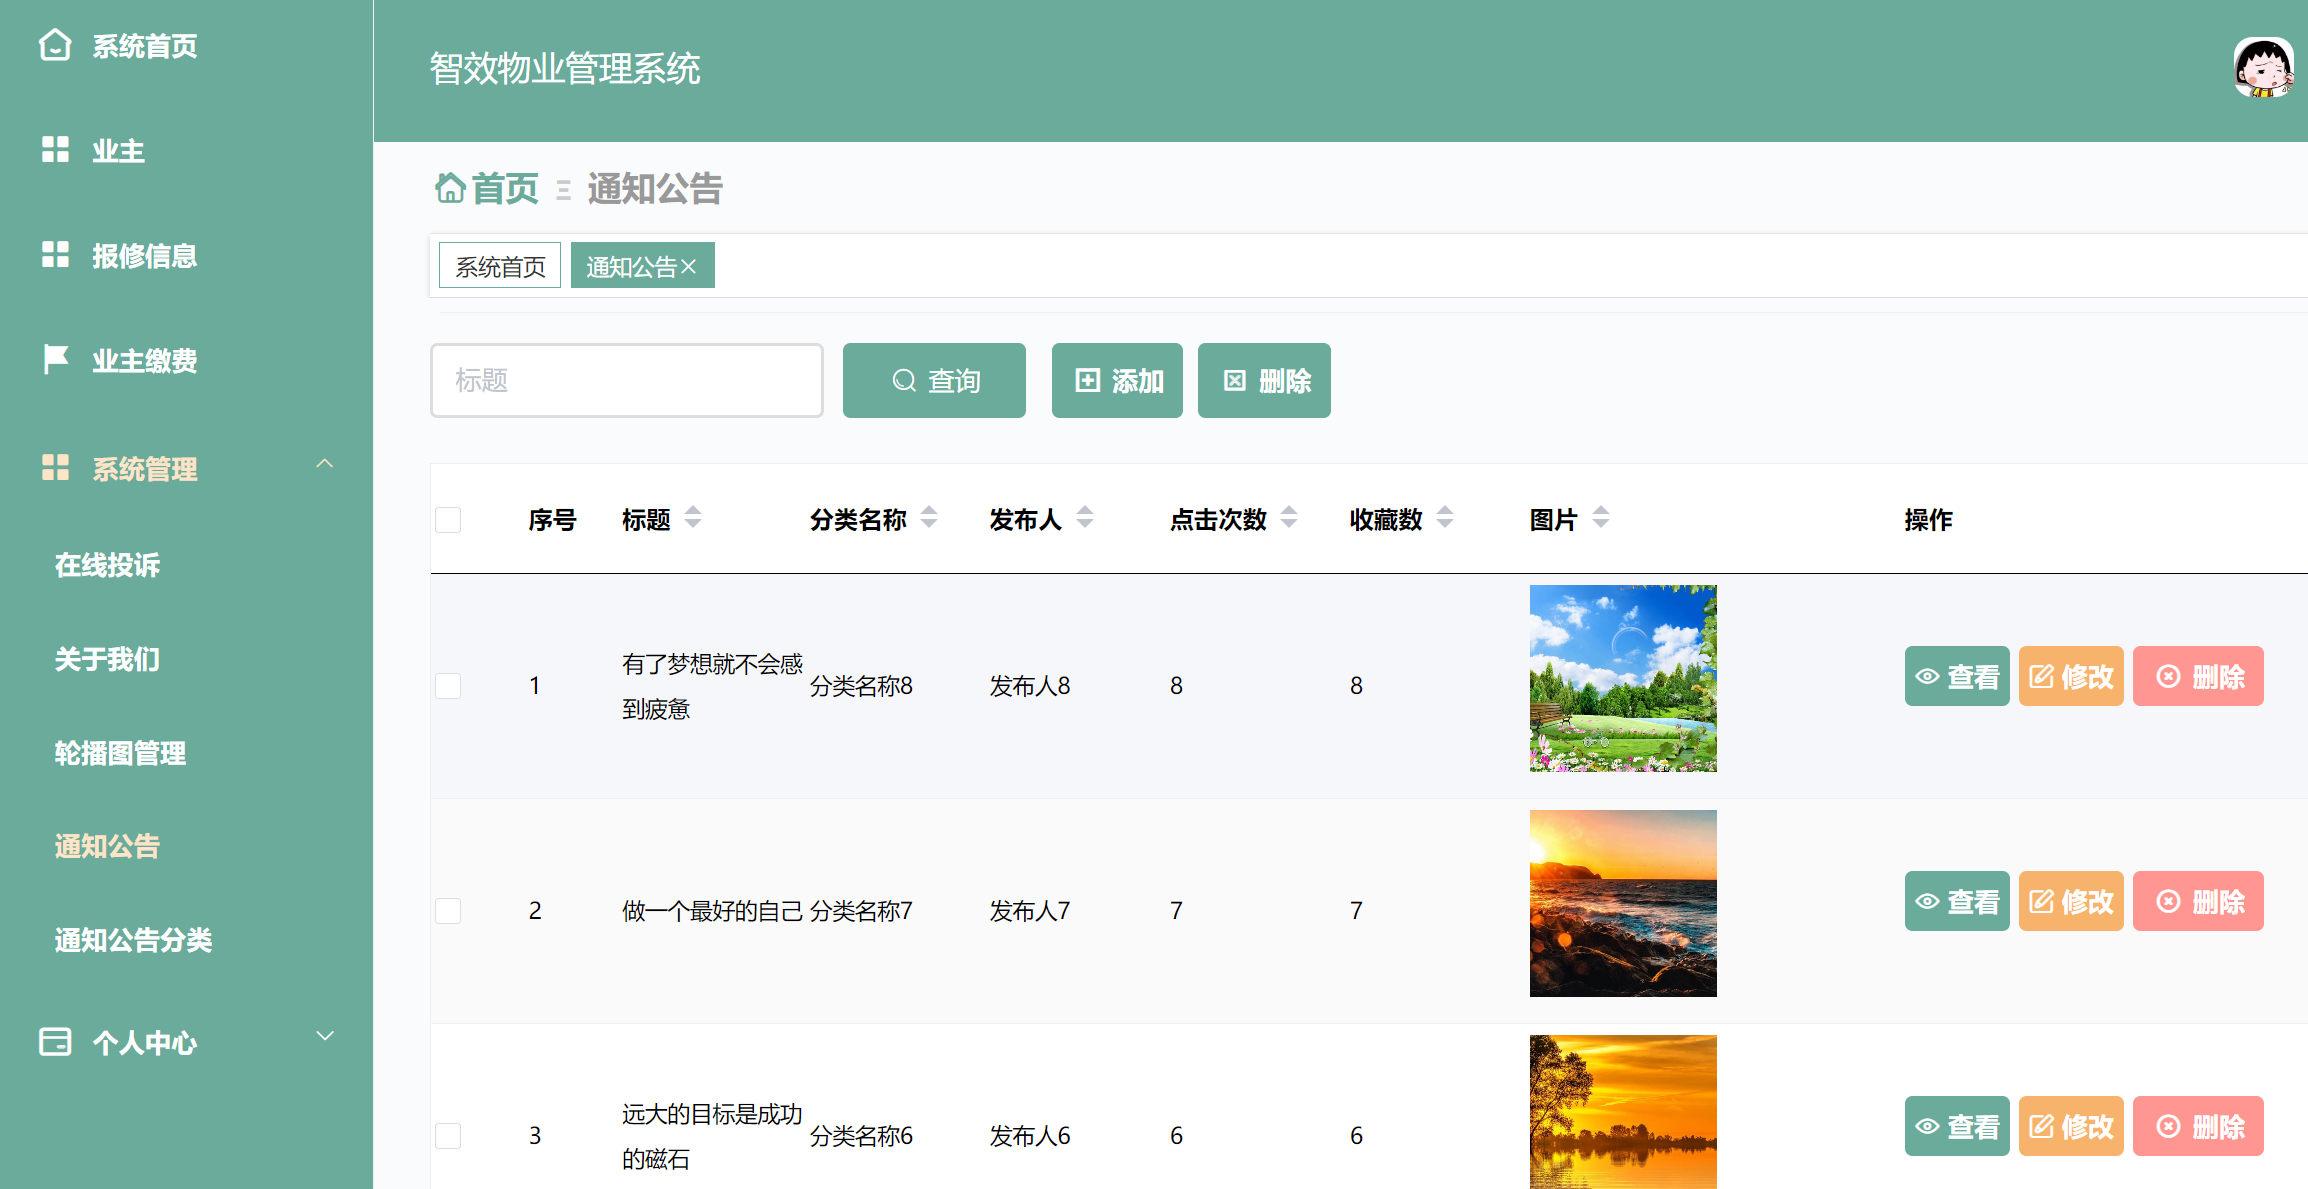Screen dimensions: 2308x1189
Task: Click 查看 for 有了梦想就不会感到疲惫 row
Action: coord(1957,676)
